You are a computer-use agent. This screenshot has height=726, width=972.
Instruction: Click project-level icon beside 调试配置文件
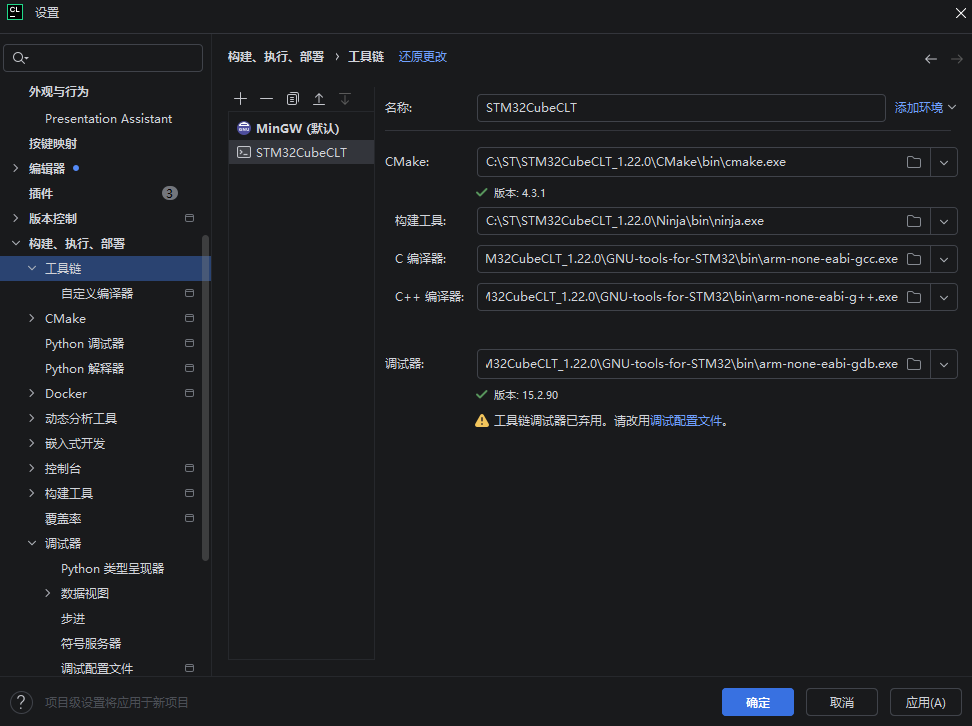pyautogui.click(x=190, y=668)
